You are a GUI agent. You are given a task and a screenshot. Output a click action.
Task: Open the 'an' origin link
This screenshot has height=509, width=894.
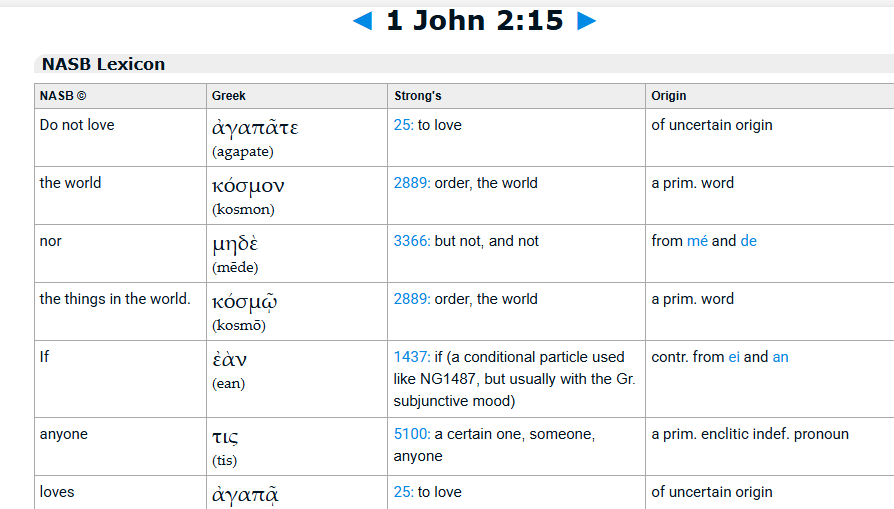click(780, 357)
